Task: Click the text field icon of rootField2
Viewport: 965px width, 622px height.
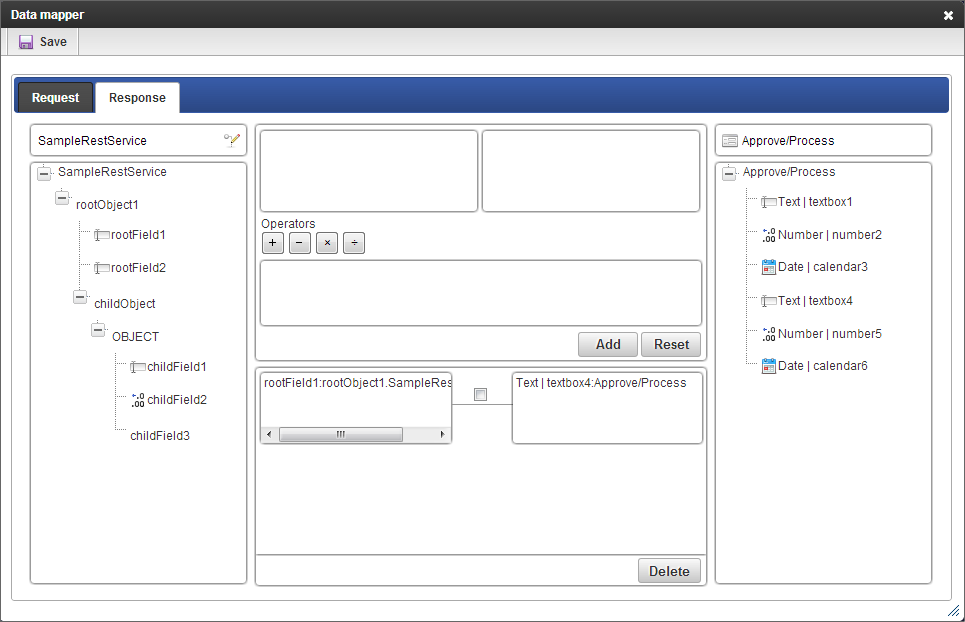Action: pyautogui.click(x=102, y=268)
